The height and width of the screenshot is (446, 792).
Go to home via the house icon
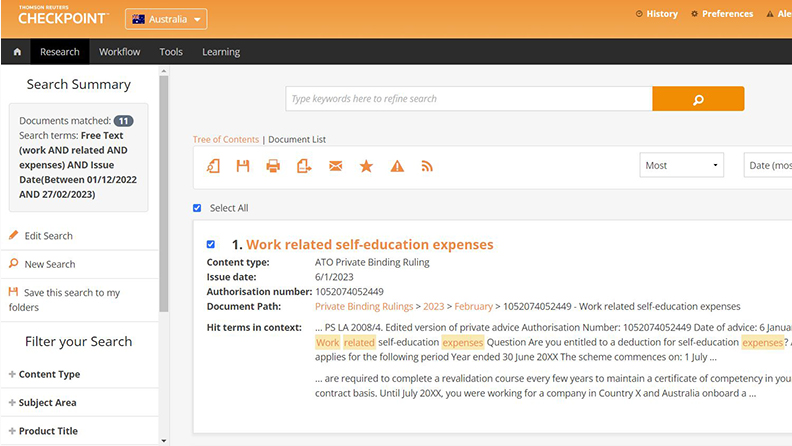(x=17, y=52)
